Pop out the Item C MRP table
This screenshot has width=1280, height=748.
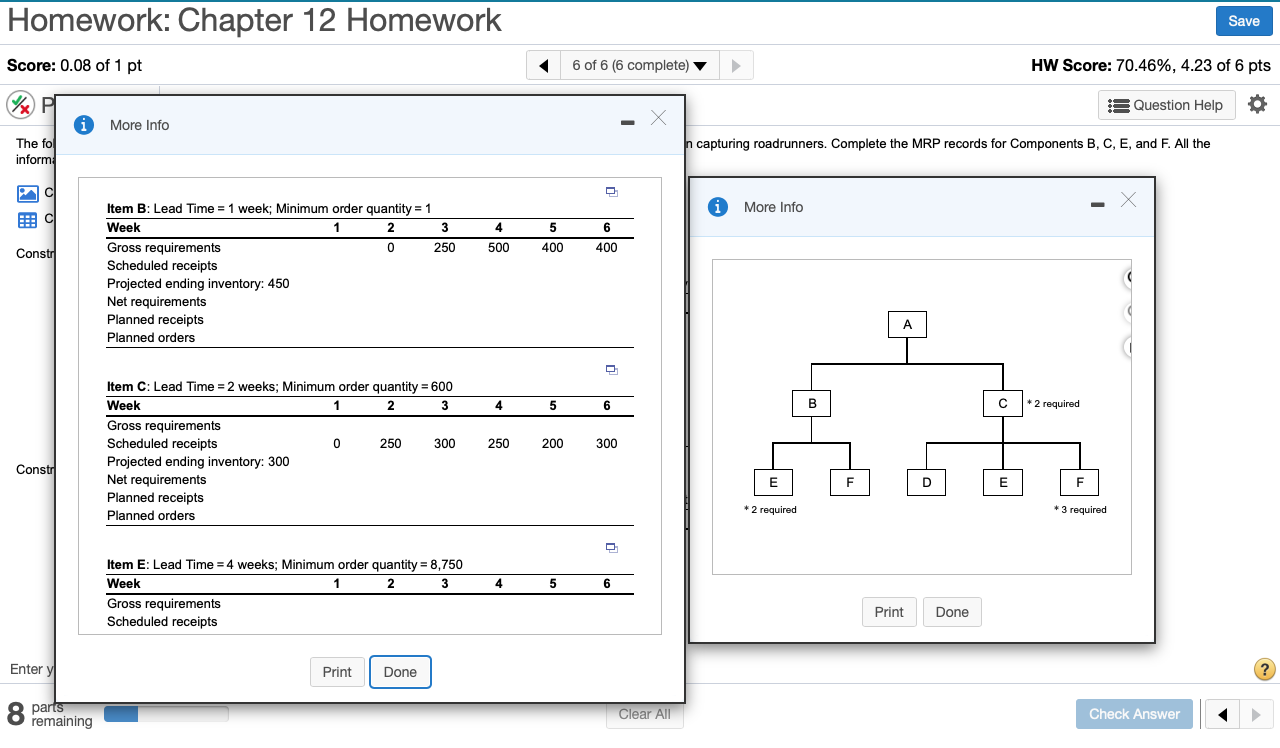pos(612,370)
